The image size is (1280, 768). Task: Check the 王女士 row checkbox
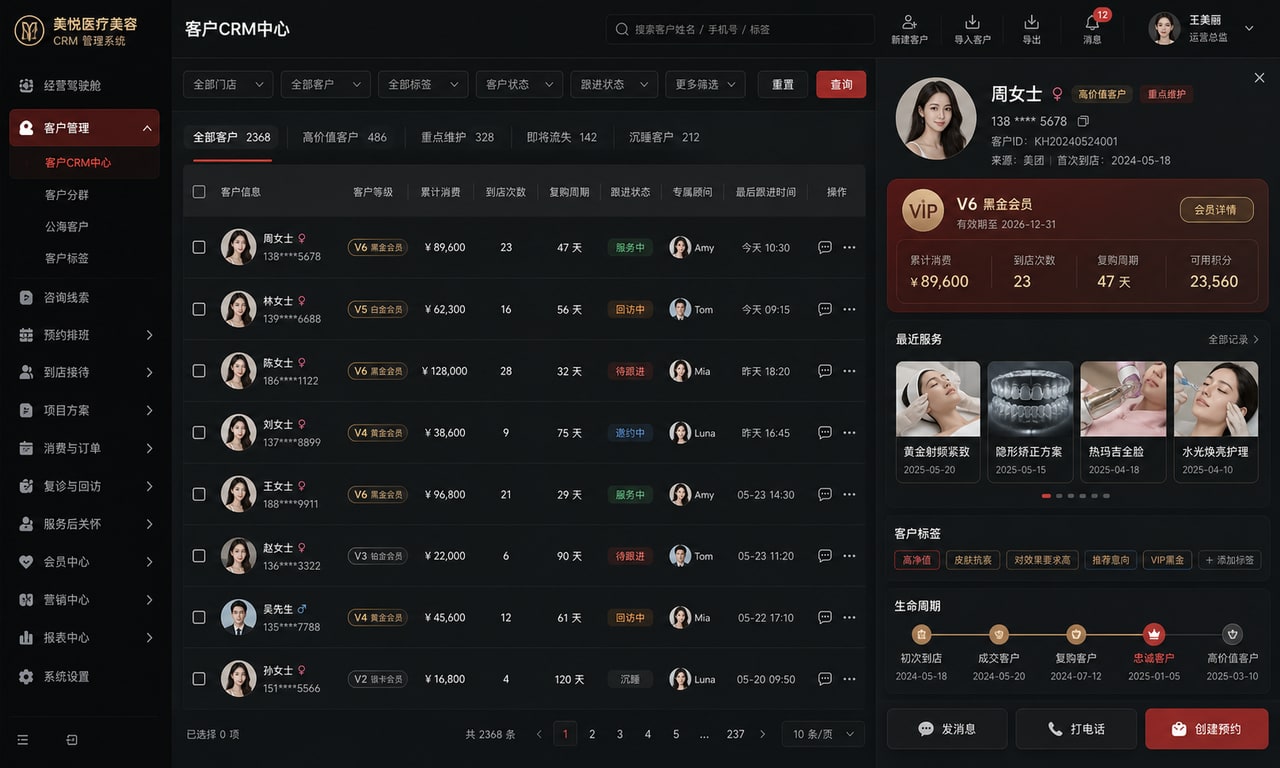point(199,494)
